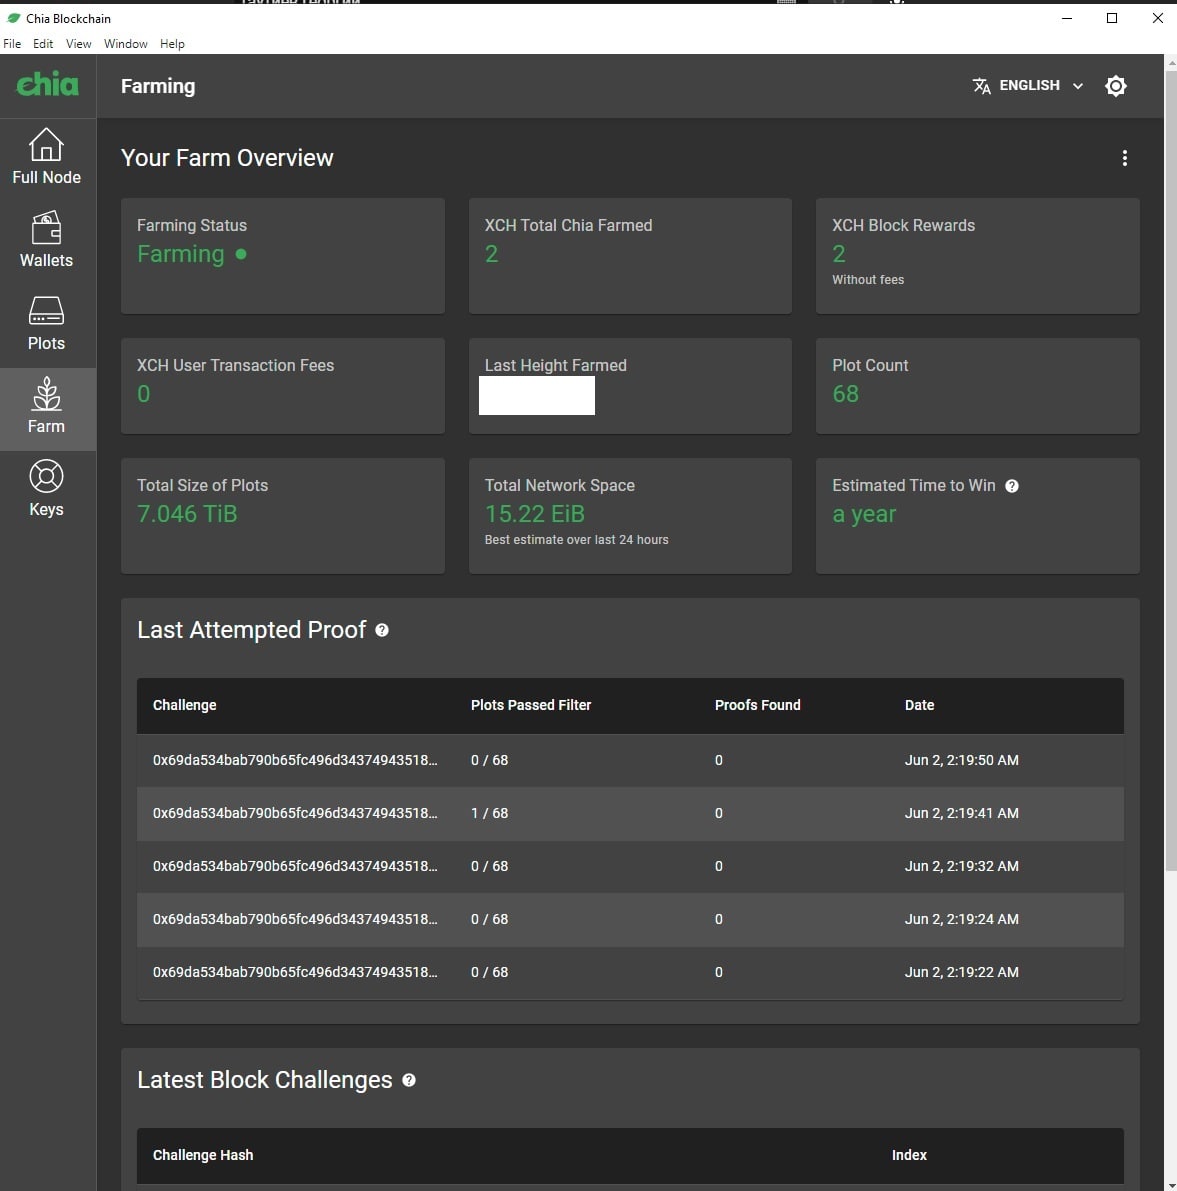Click date 'Jun 2, 2:19:22 AM'

(x=961, y=972)
